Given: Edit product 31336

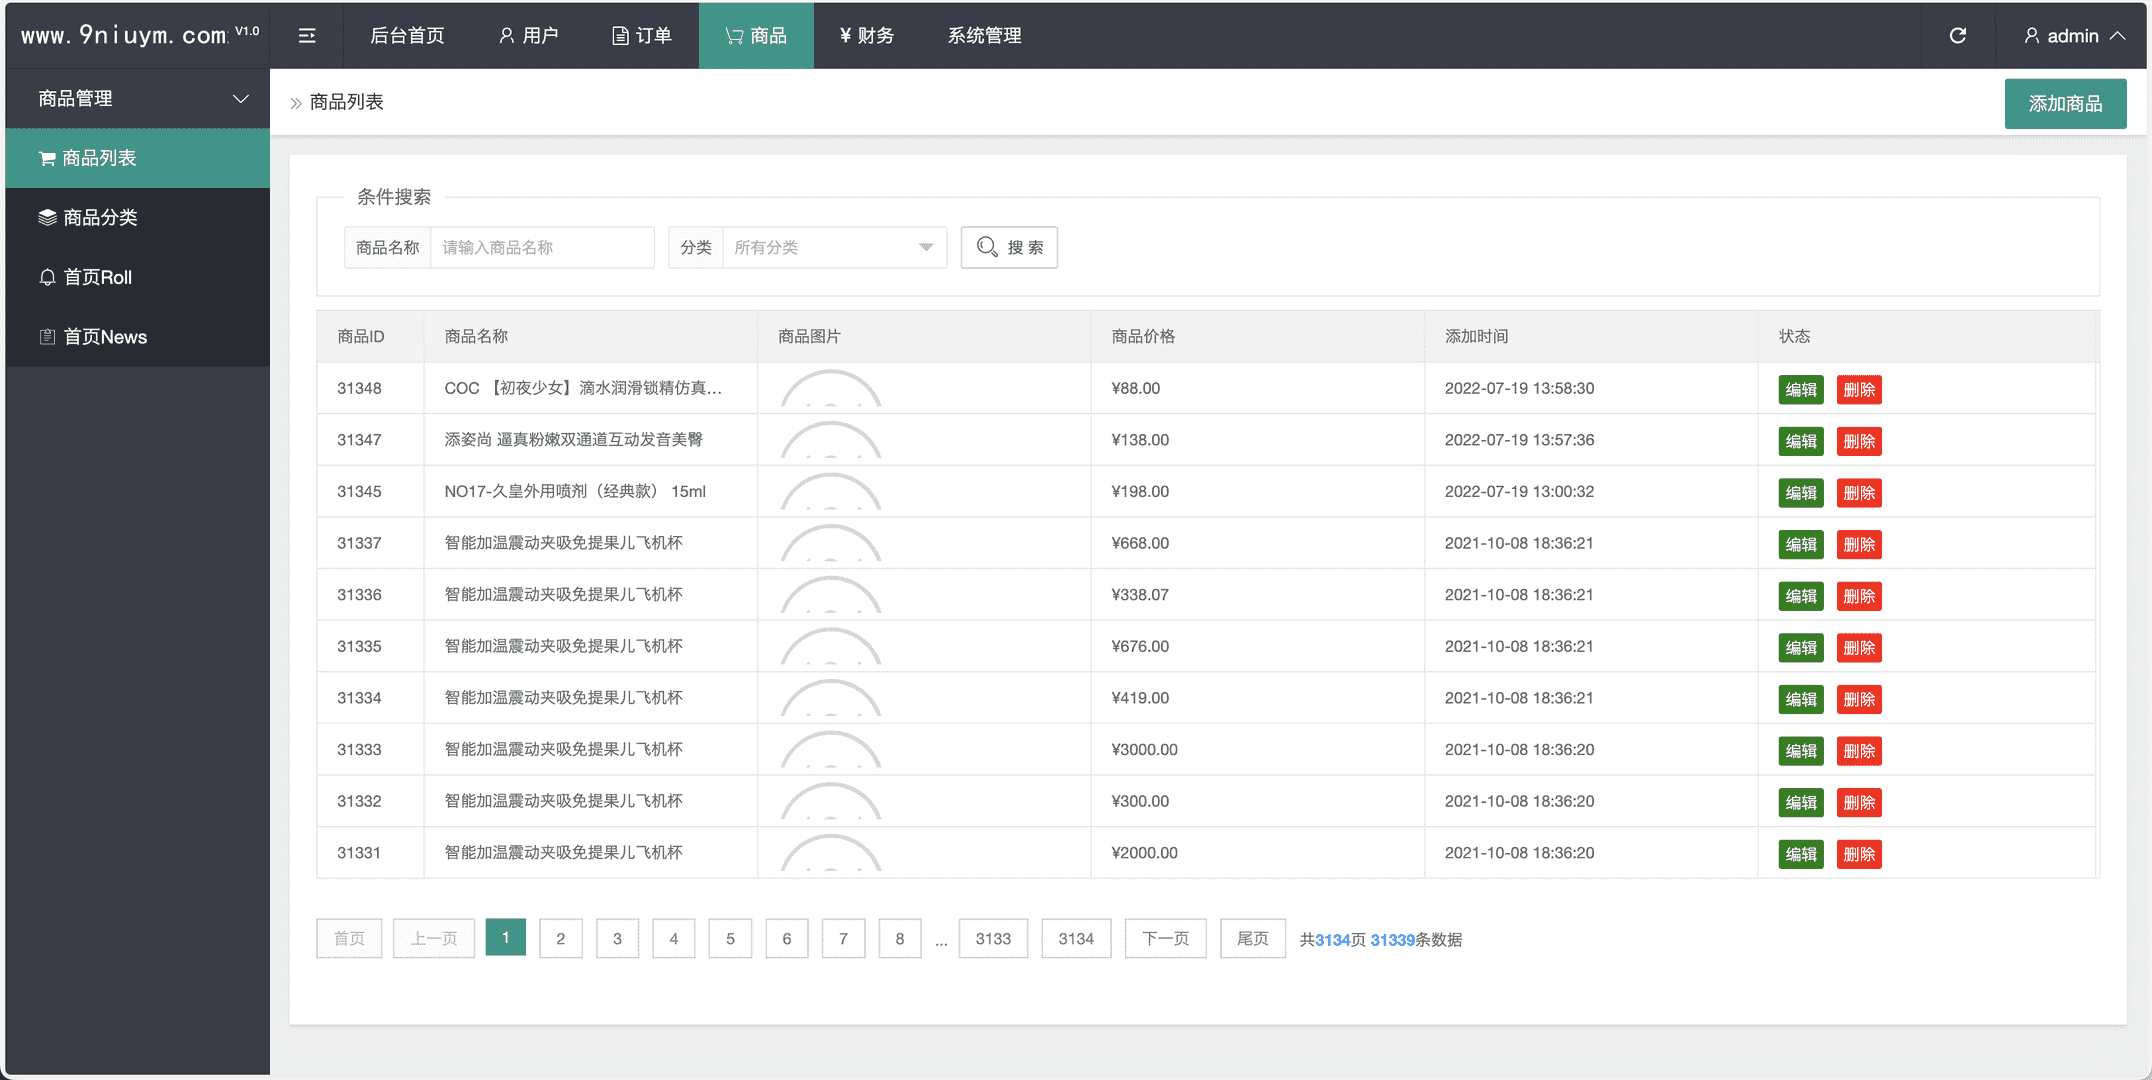Looking at the screenshot, I should pyautogui.click(x=1801, y=596).
